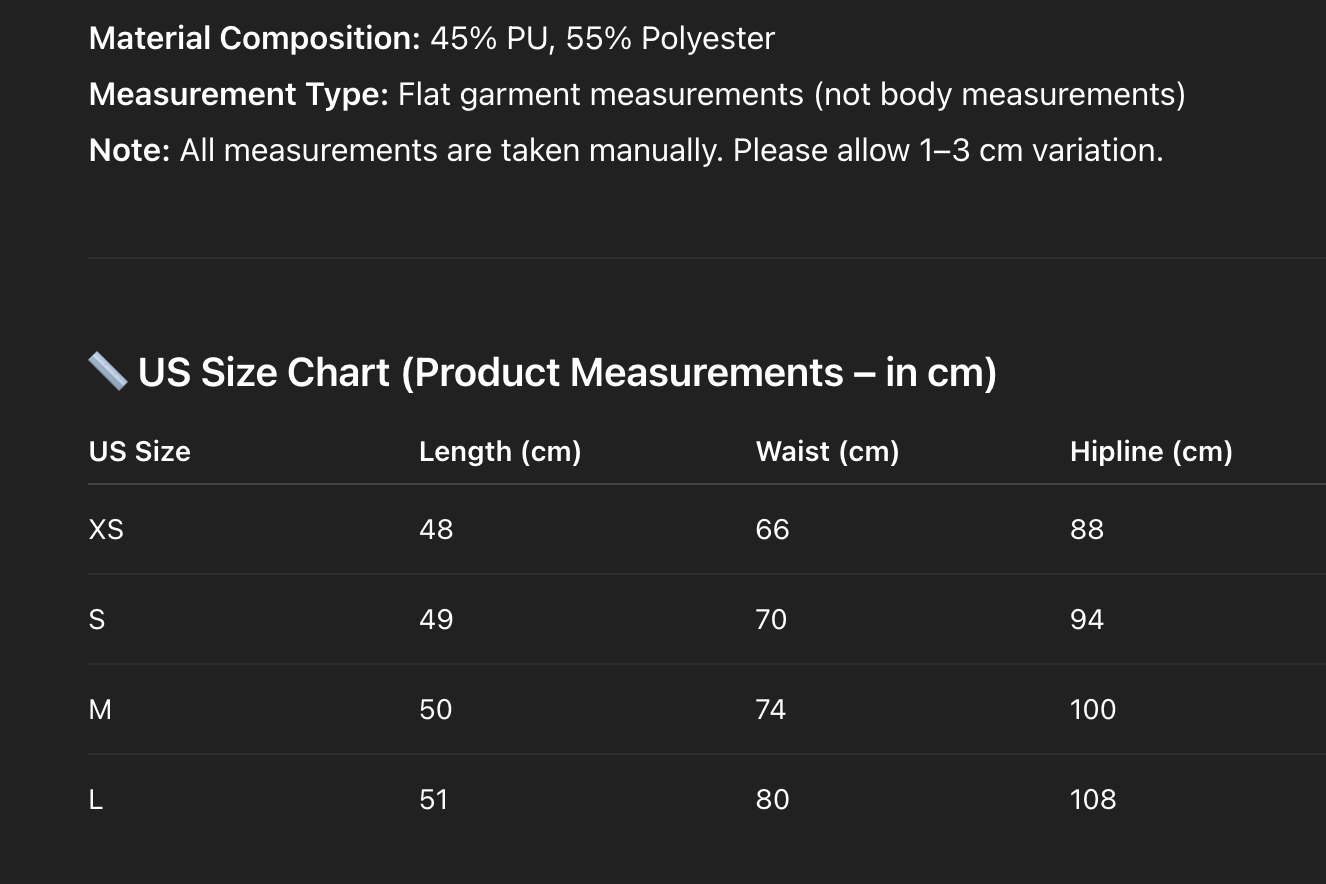This screenshot has height=884, width=1326.
Task: Select the M hipline value 100
Action: click(x=1093, y=710)
